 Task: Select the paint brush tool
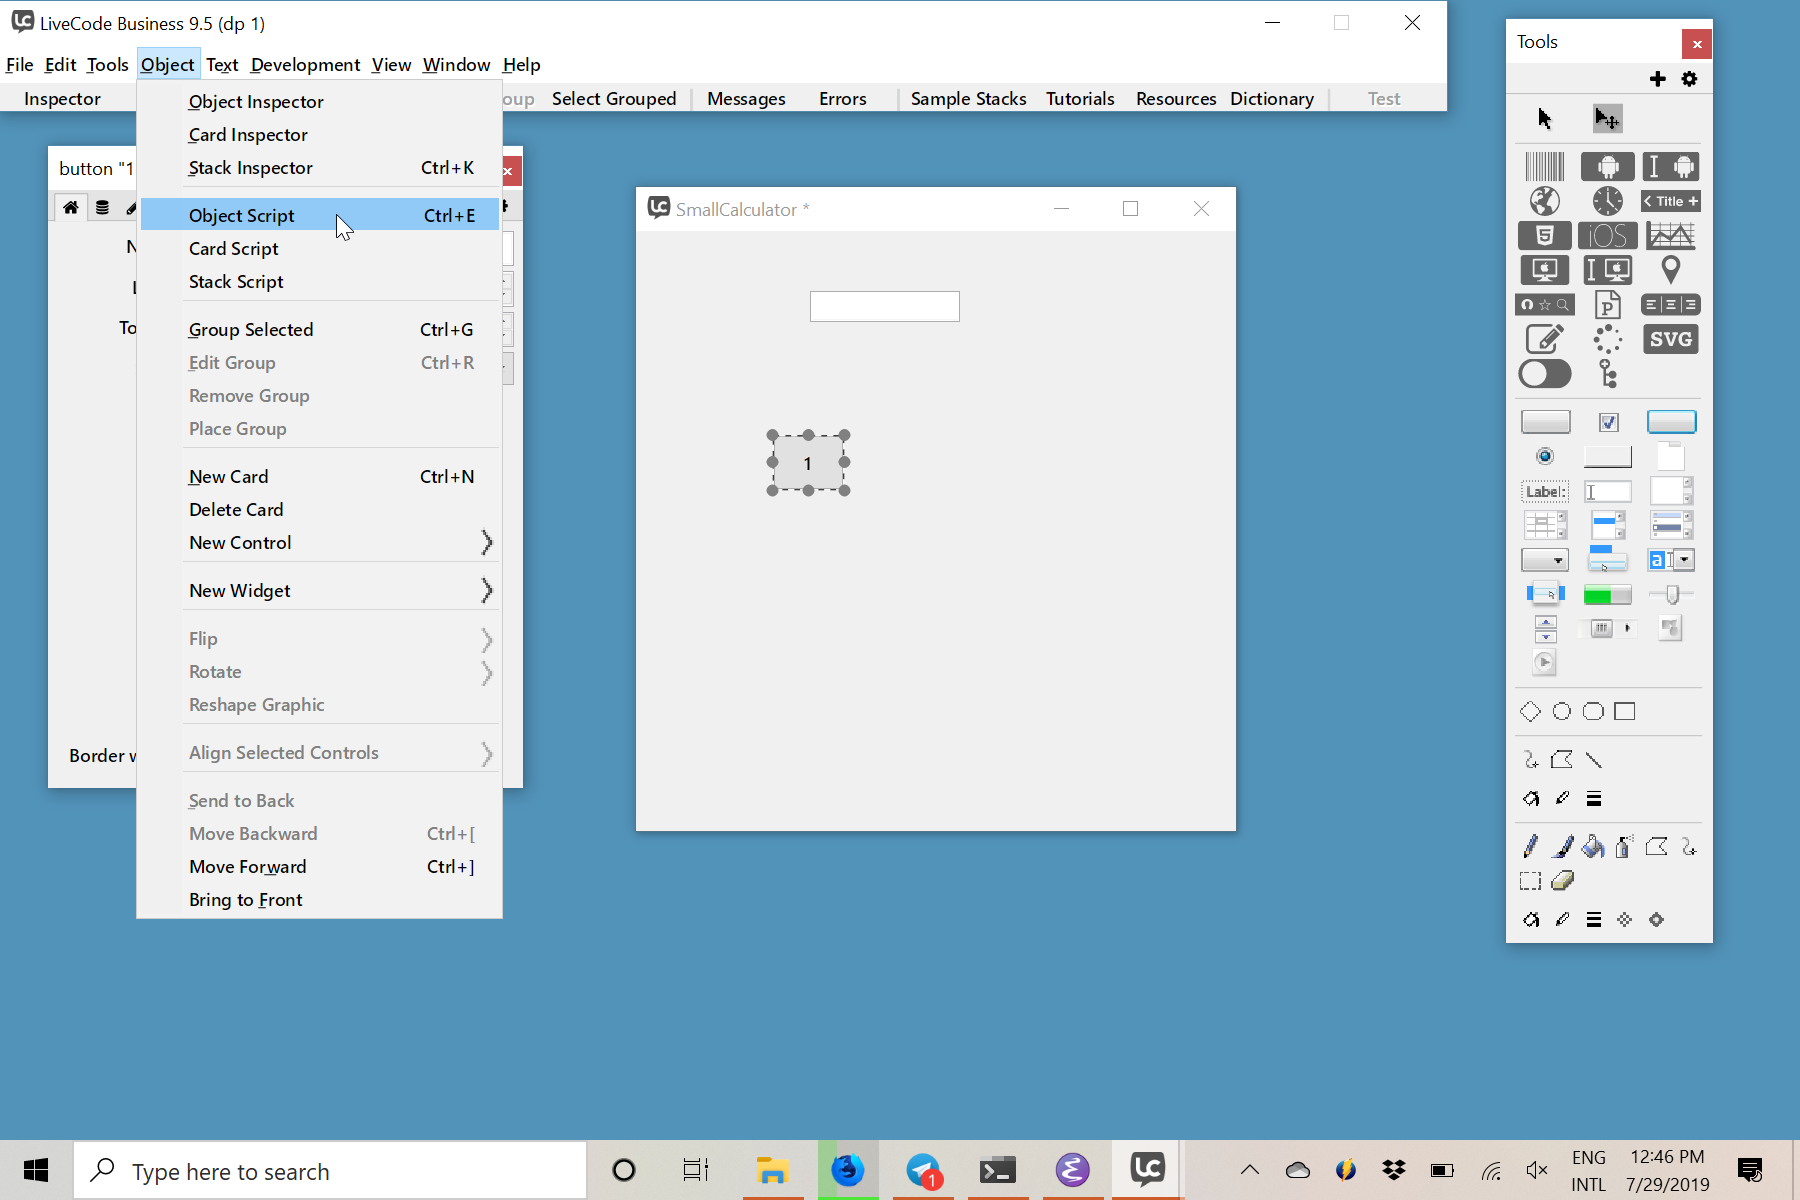(1562, 847)
